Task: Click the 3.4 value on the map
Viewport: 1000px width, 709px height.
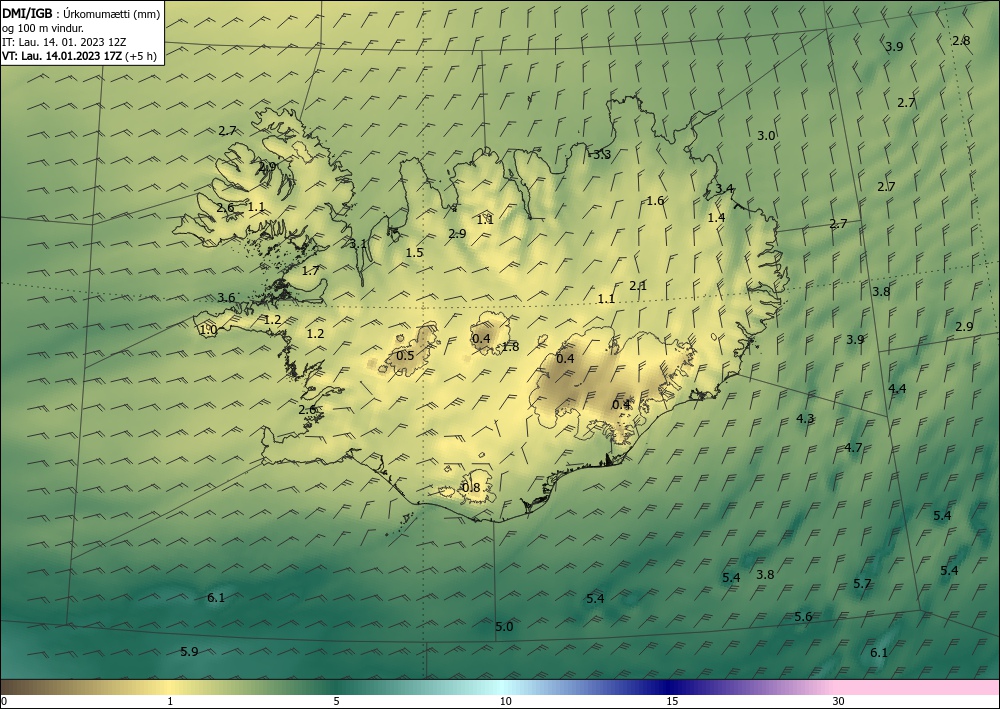Action: pyautogui.click(x=724, y=189)
